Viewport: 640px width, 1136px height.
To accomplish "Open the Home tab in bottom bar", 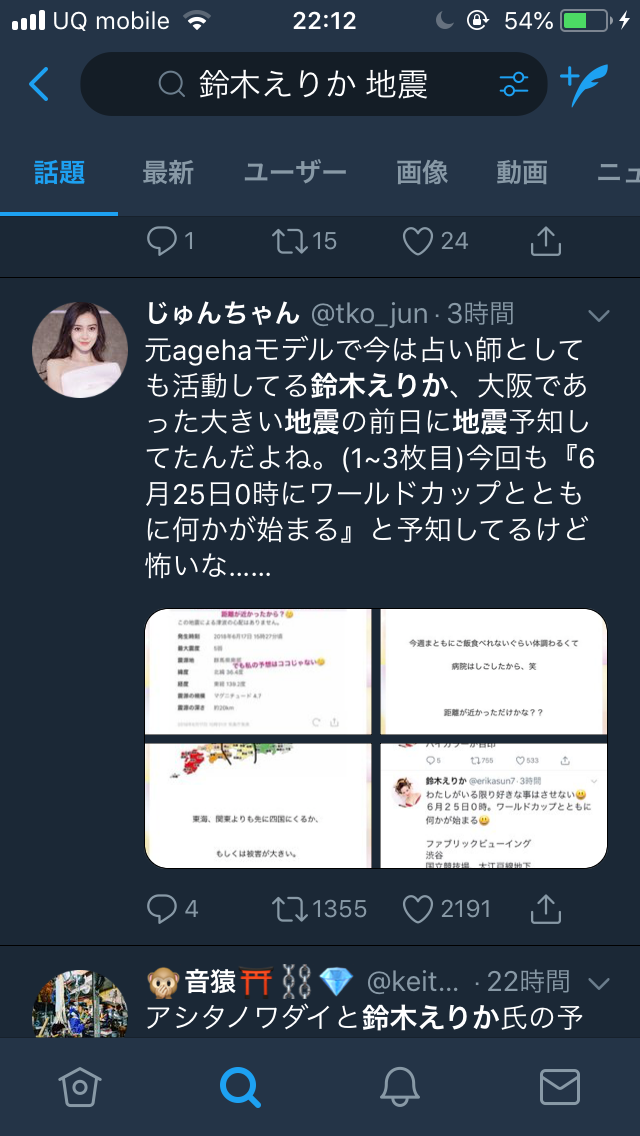I will click(80, 1087).
